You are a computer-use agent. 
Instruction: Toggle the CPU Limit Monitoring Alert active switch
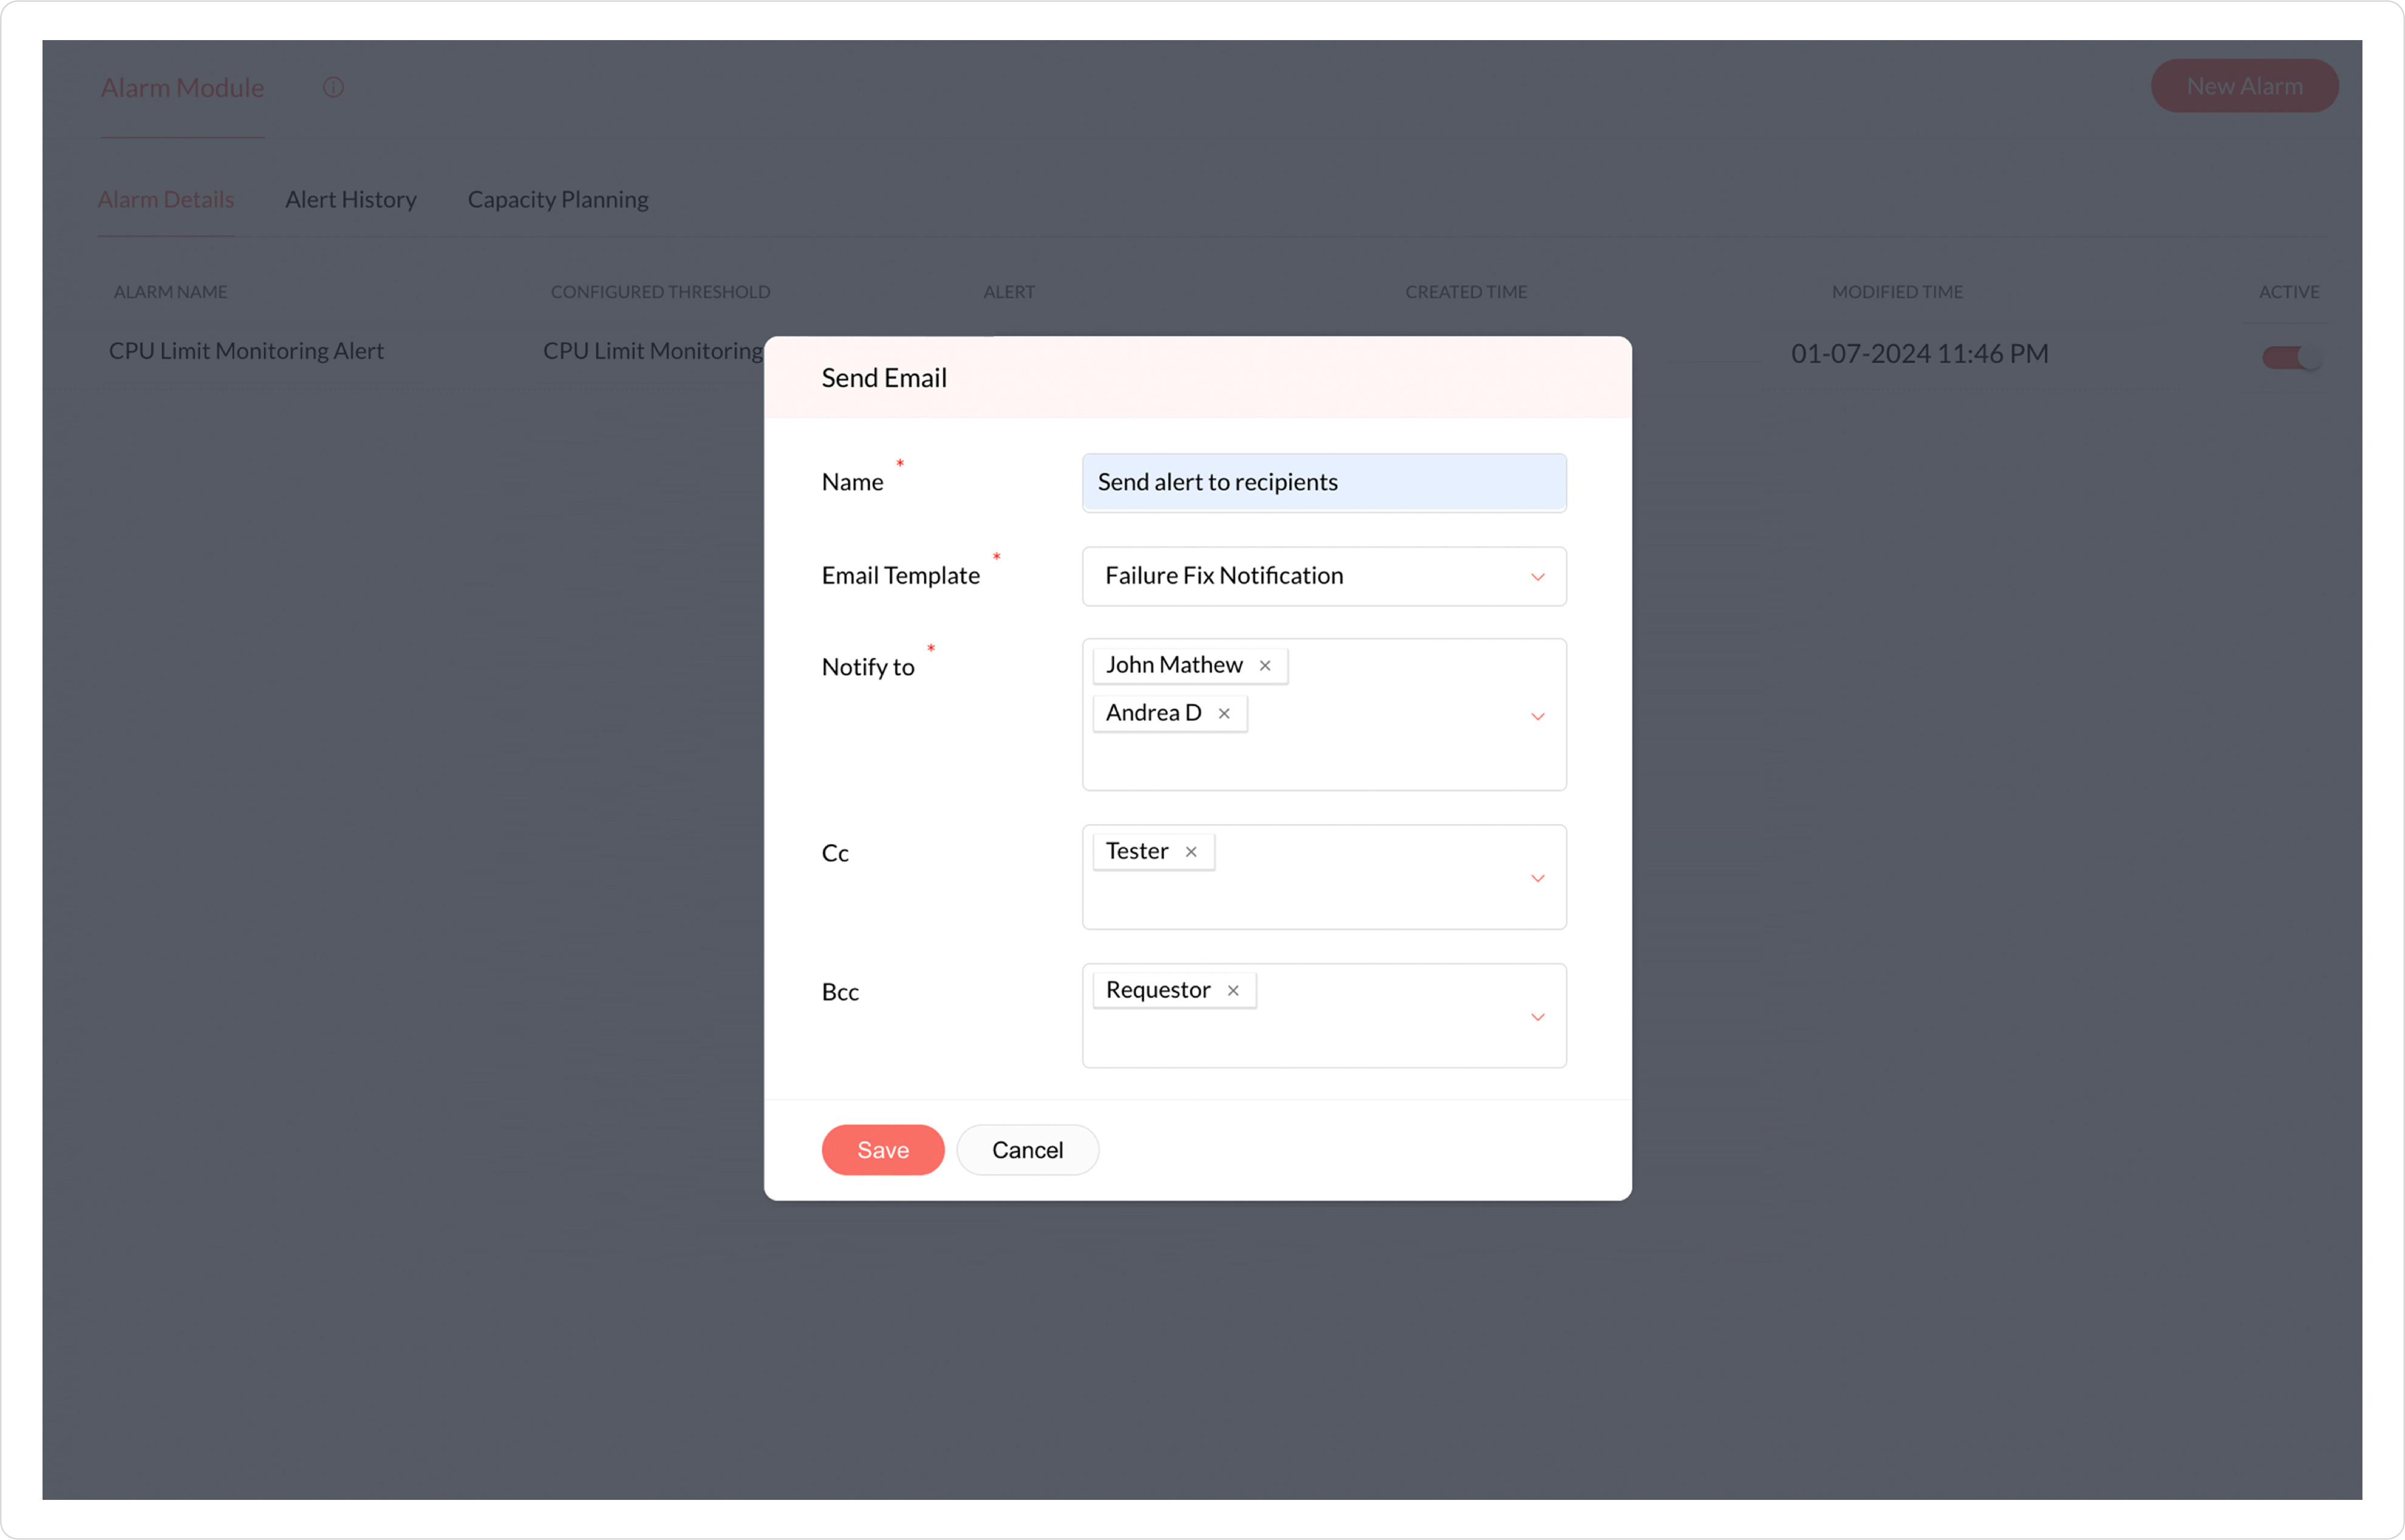click(2291, 357)
